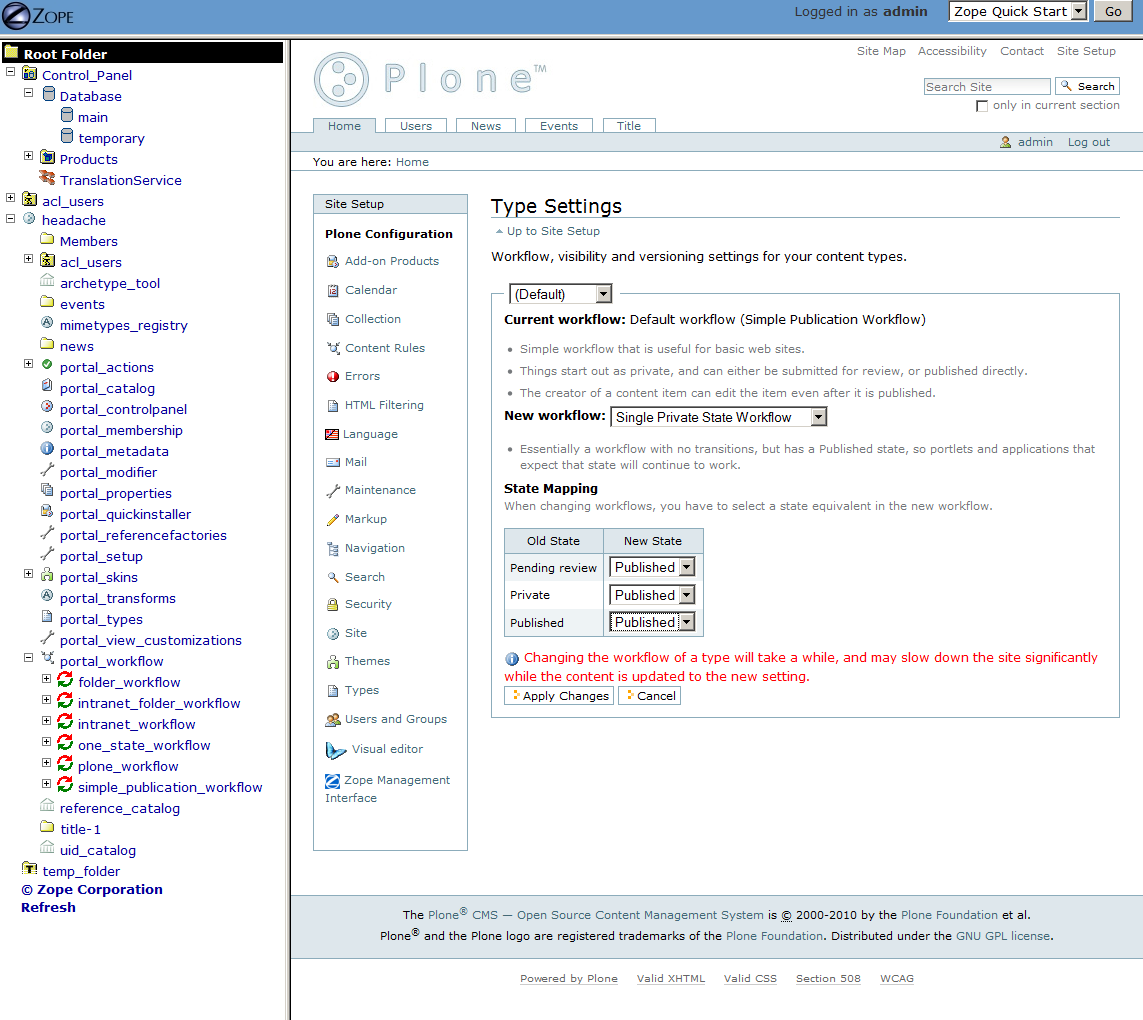Click the red Errors icon

pyautogui.click(x=332, y=376)
